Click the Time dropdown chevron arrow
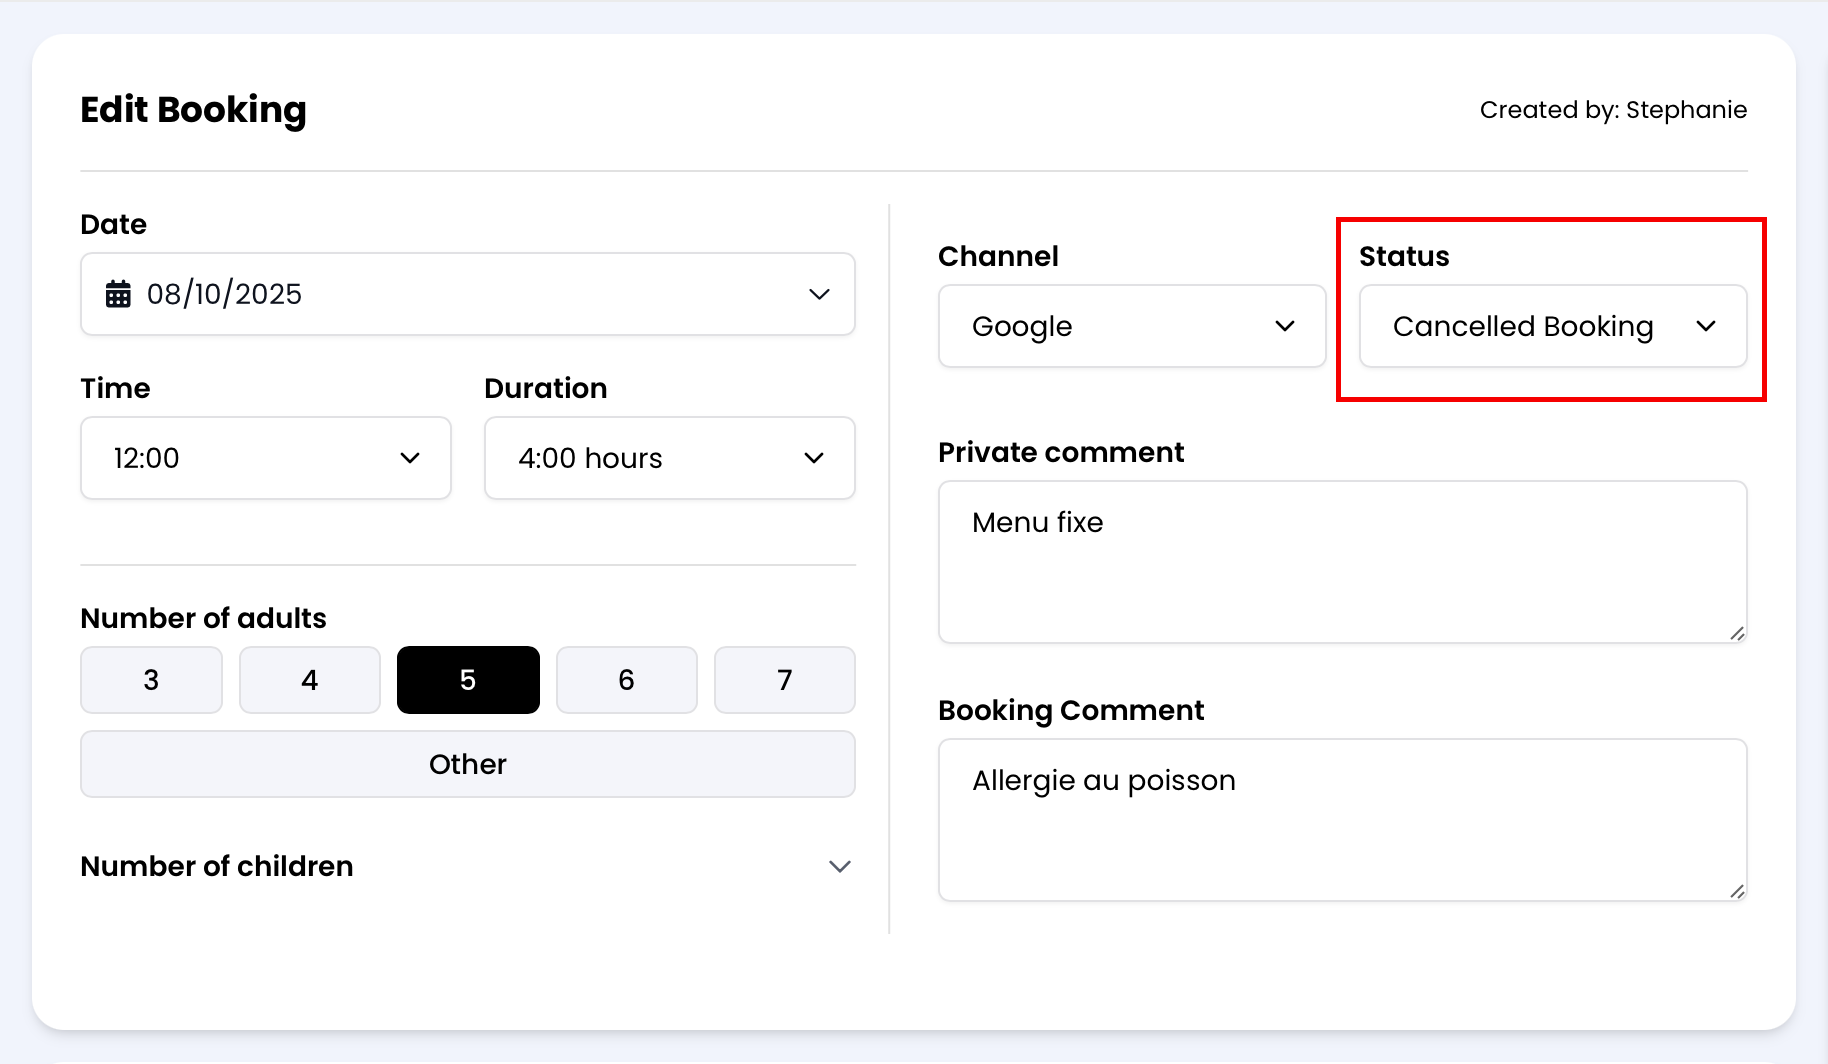This screenshot has width=1828, height=1064. point(410,458)
